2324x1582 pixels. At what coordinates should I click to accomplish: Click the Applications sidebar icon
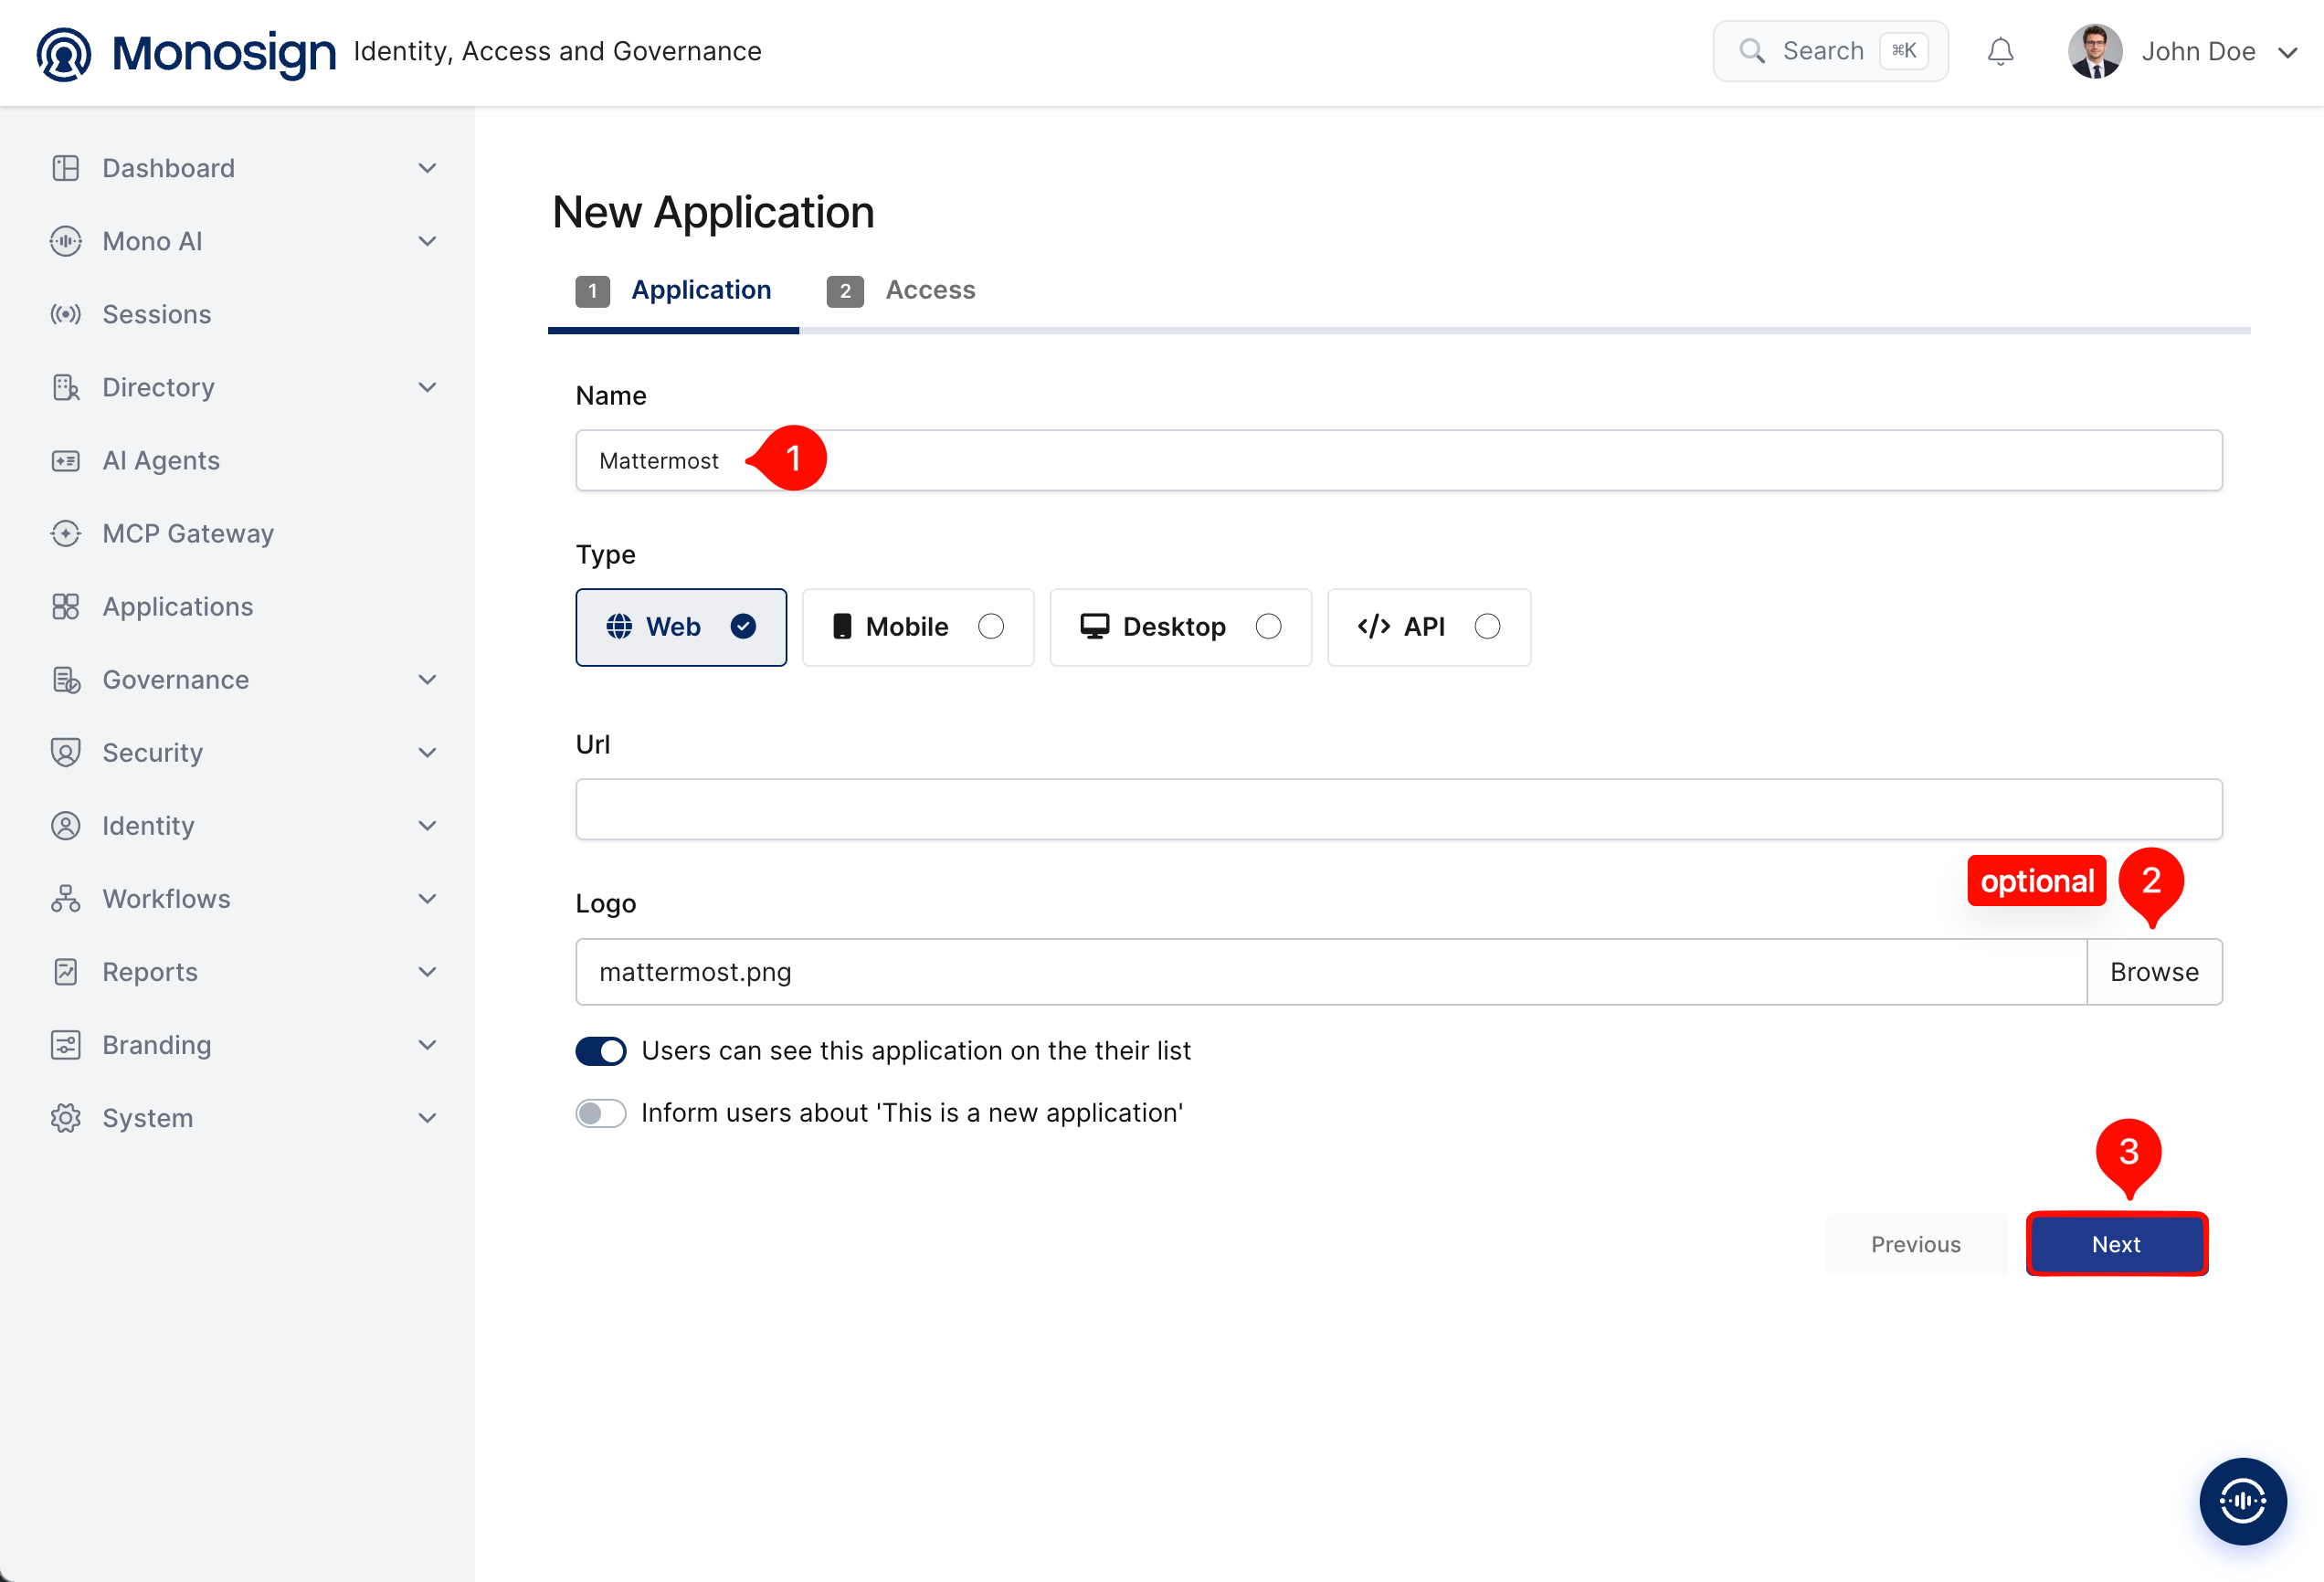(x=66, y=606)
